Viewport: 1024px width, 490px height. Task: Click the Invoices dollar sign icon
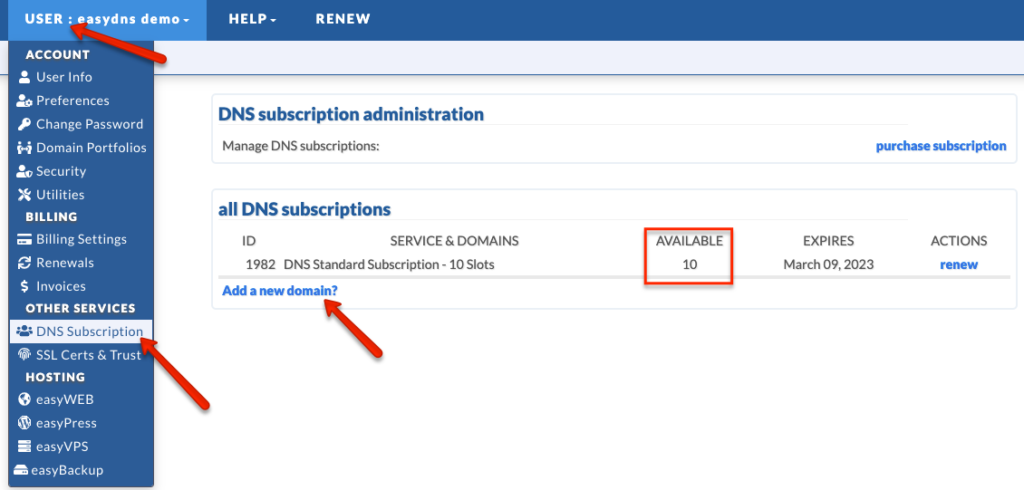coord(24,286)
